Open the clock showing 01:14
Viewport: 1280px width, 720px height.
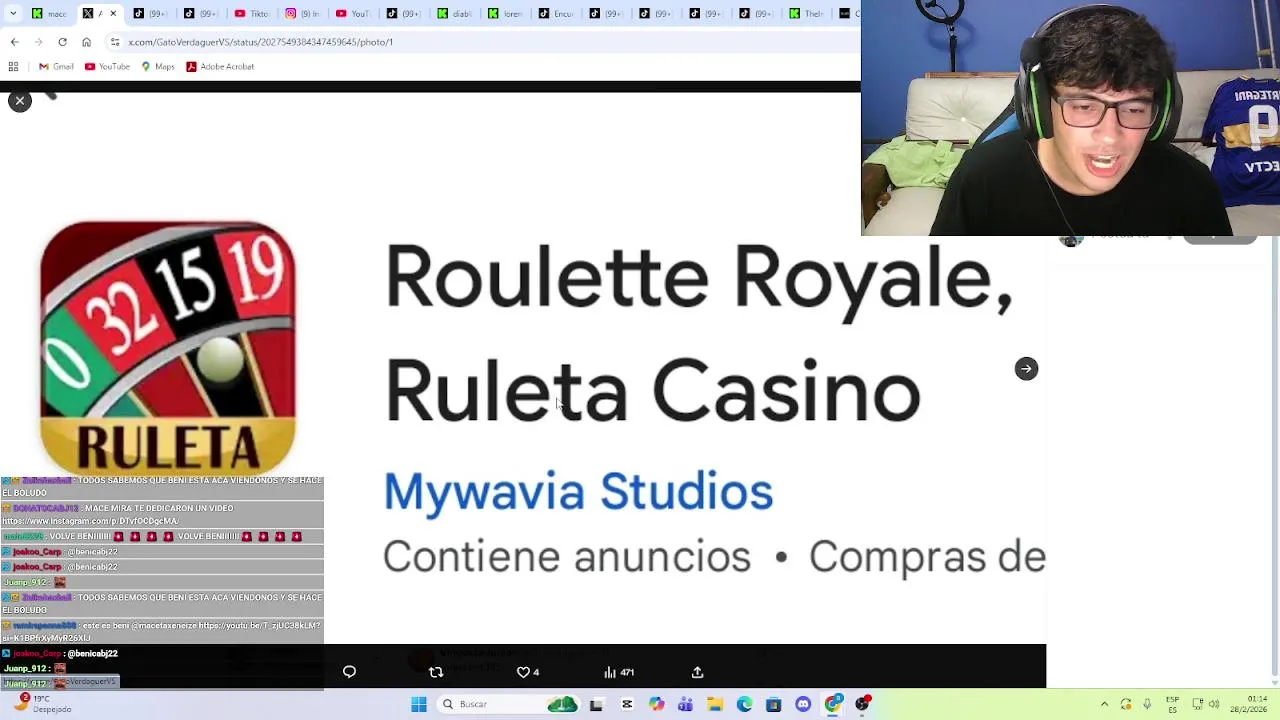(x=1250, y=704)
